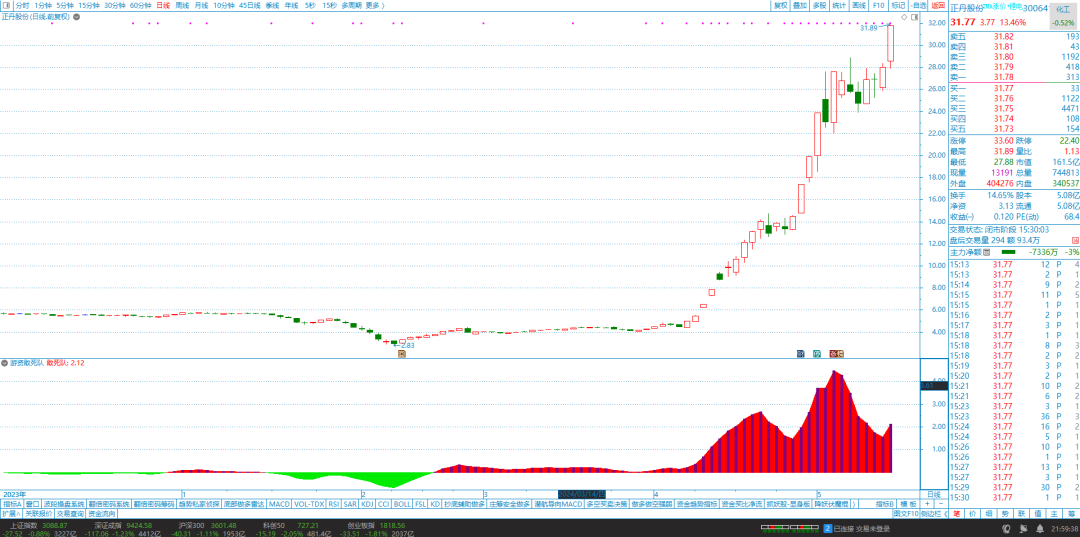
Task: Select the 1分钟 period
Action: 43,5
